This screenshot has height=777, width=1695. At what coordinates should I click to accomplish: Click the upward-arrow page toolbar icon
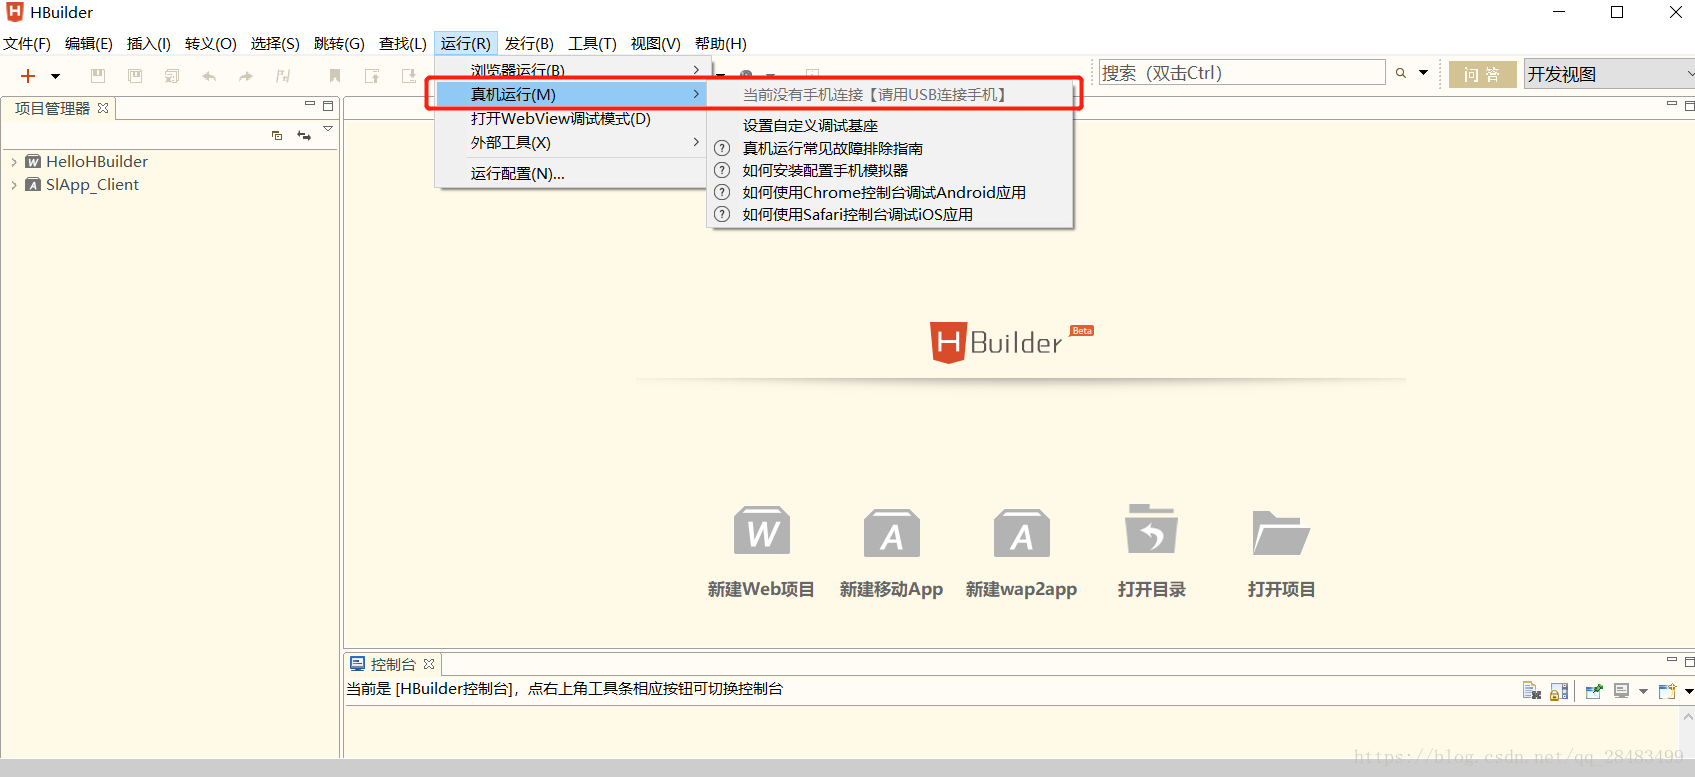click(372, 76)
